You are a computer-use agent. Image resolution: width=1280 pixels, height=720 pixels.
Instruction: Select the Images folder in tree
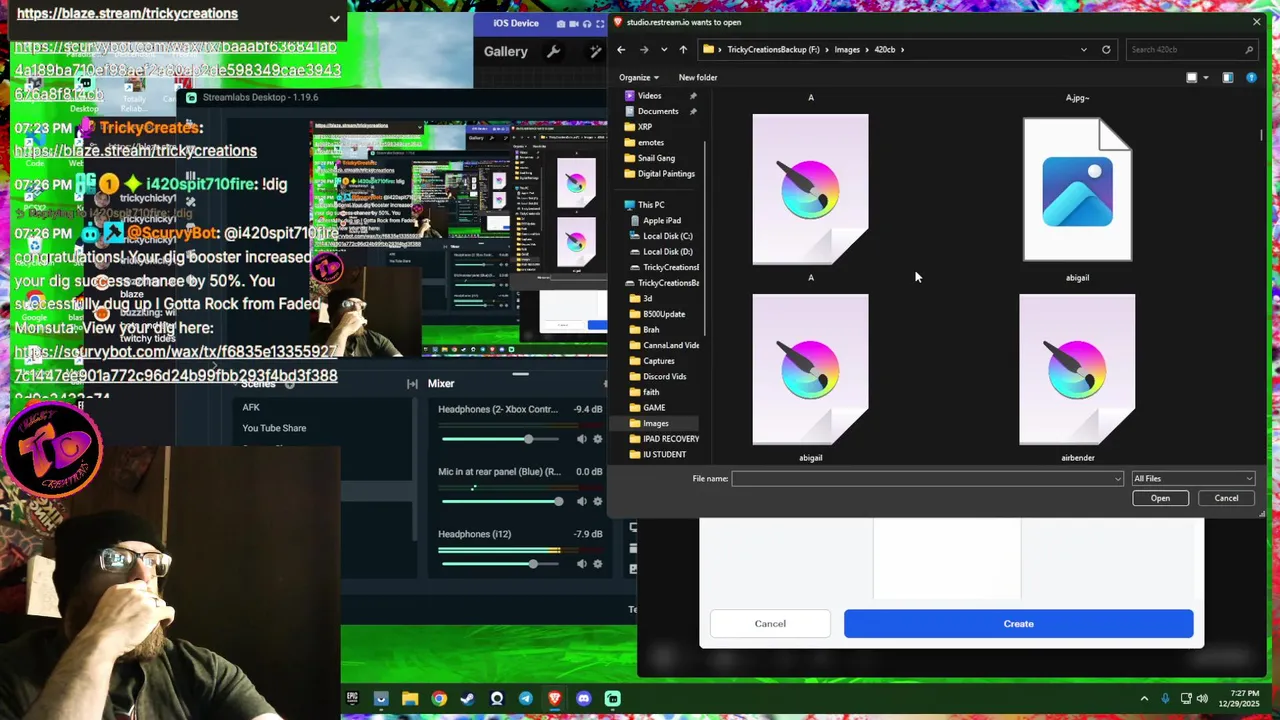(655, 424)
